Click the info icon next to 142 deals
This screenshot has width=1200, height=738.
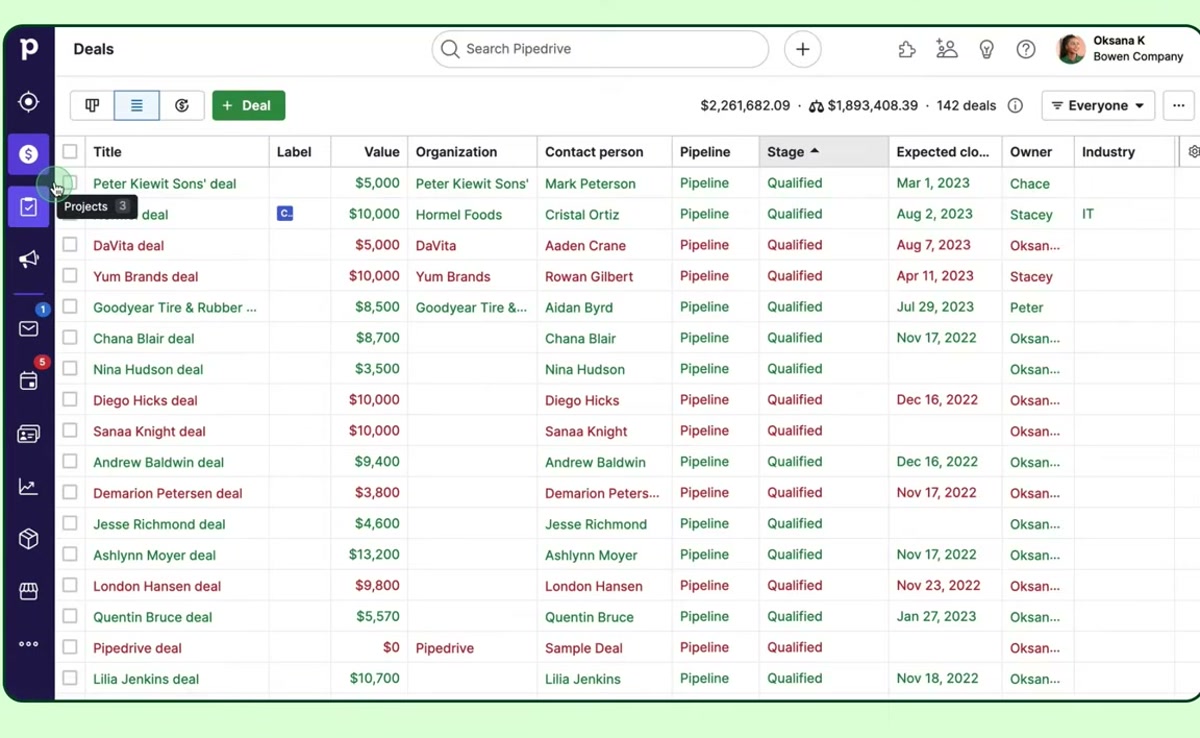[1015, 106]
